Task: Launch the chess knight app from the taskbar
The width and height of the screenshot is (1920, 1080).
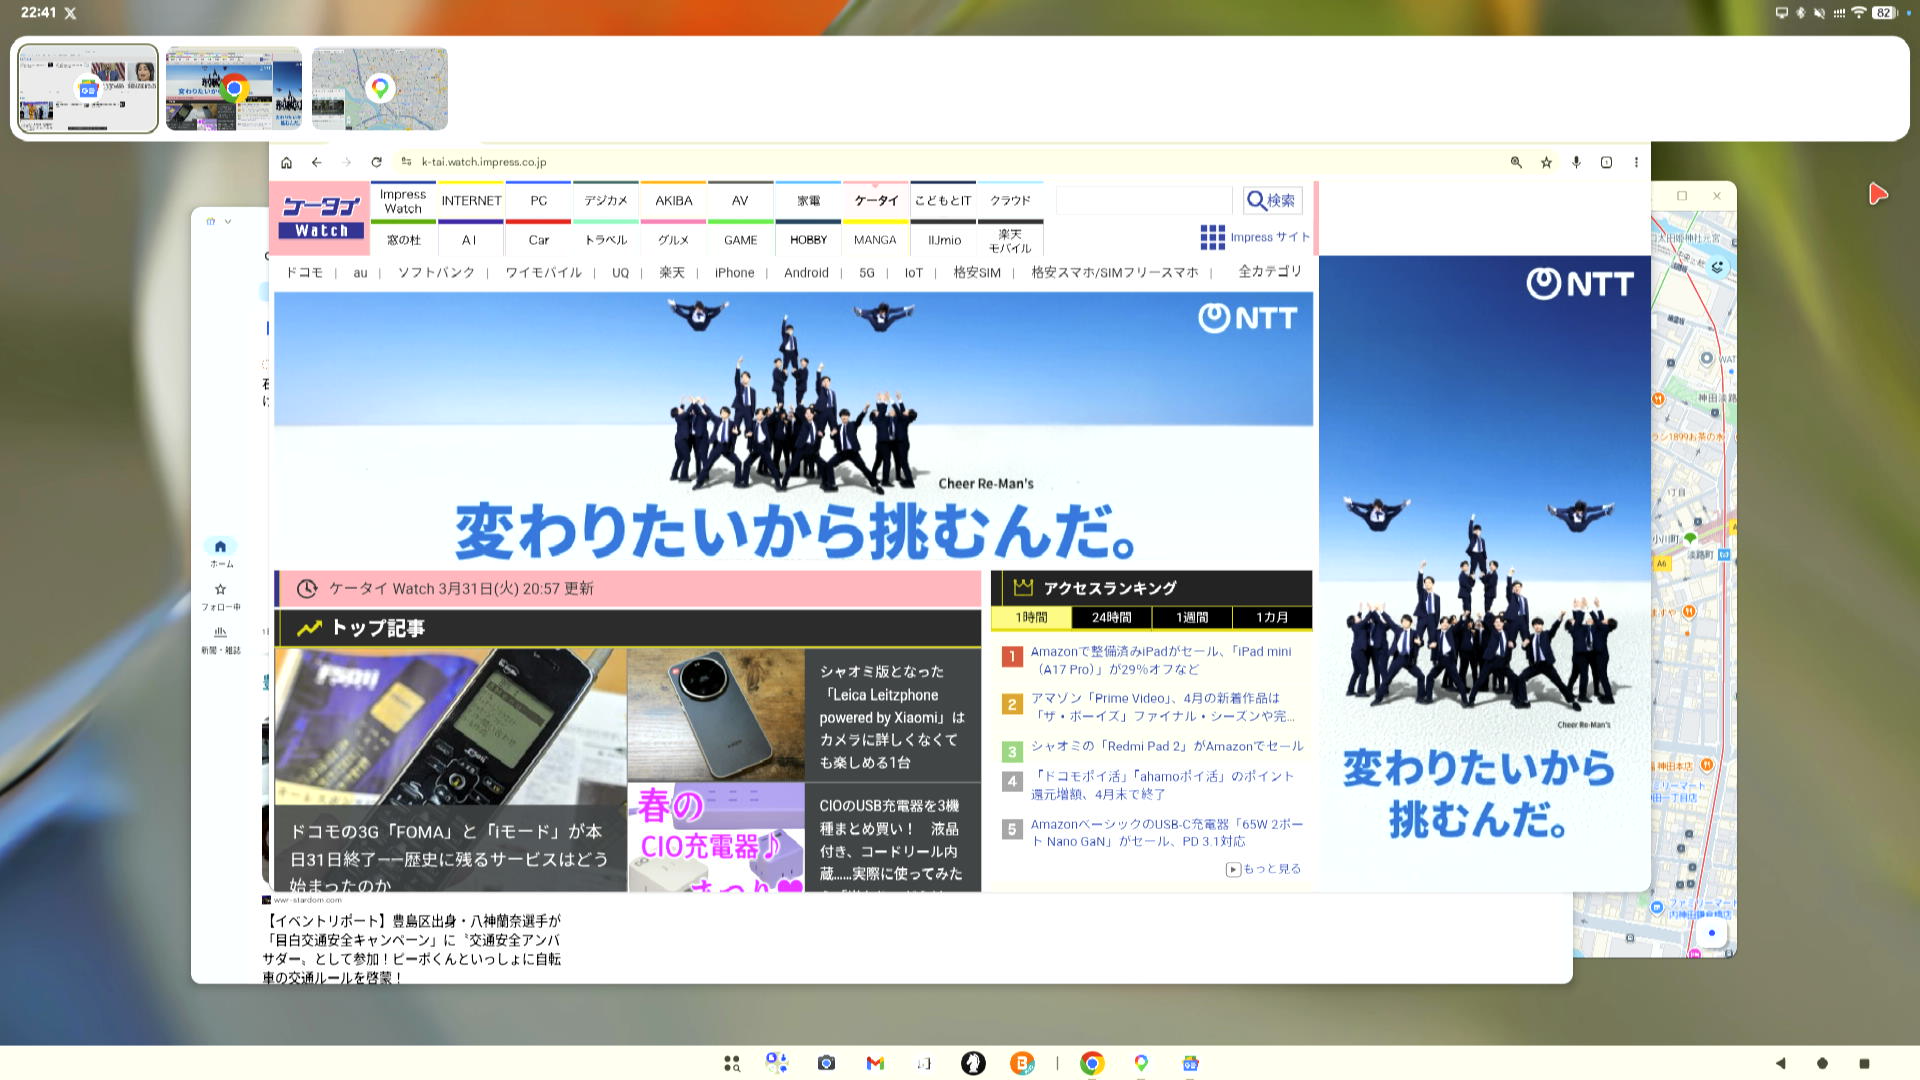Action: tap(973, 1063)
